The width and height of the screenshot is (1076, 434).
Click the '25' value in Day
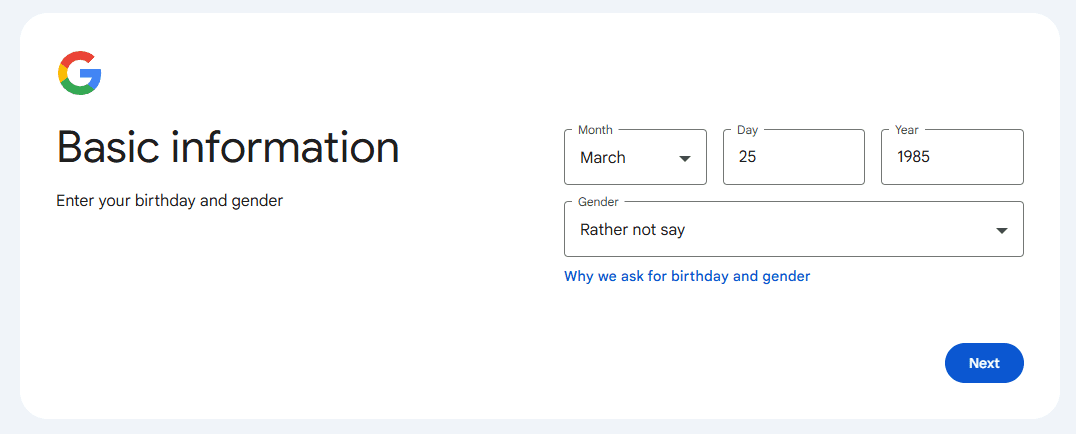(x=747, y=157)
